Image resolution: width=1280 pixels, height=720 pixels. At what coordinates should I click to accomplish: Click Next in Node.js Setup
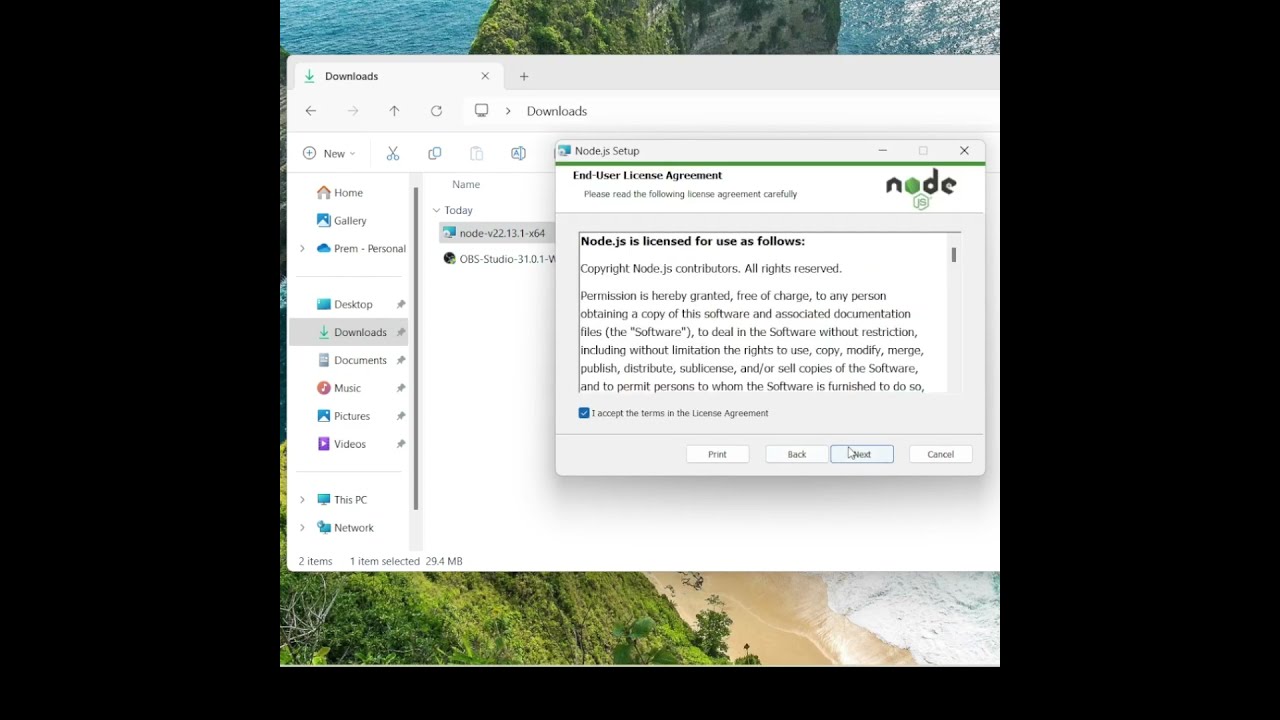(x=862, y=454)
